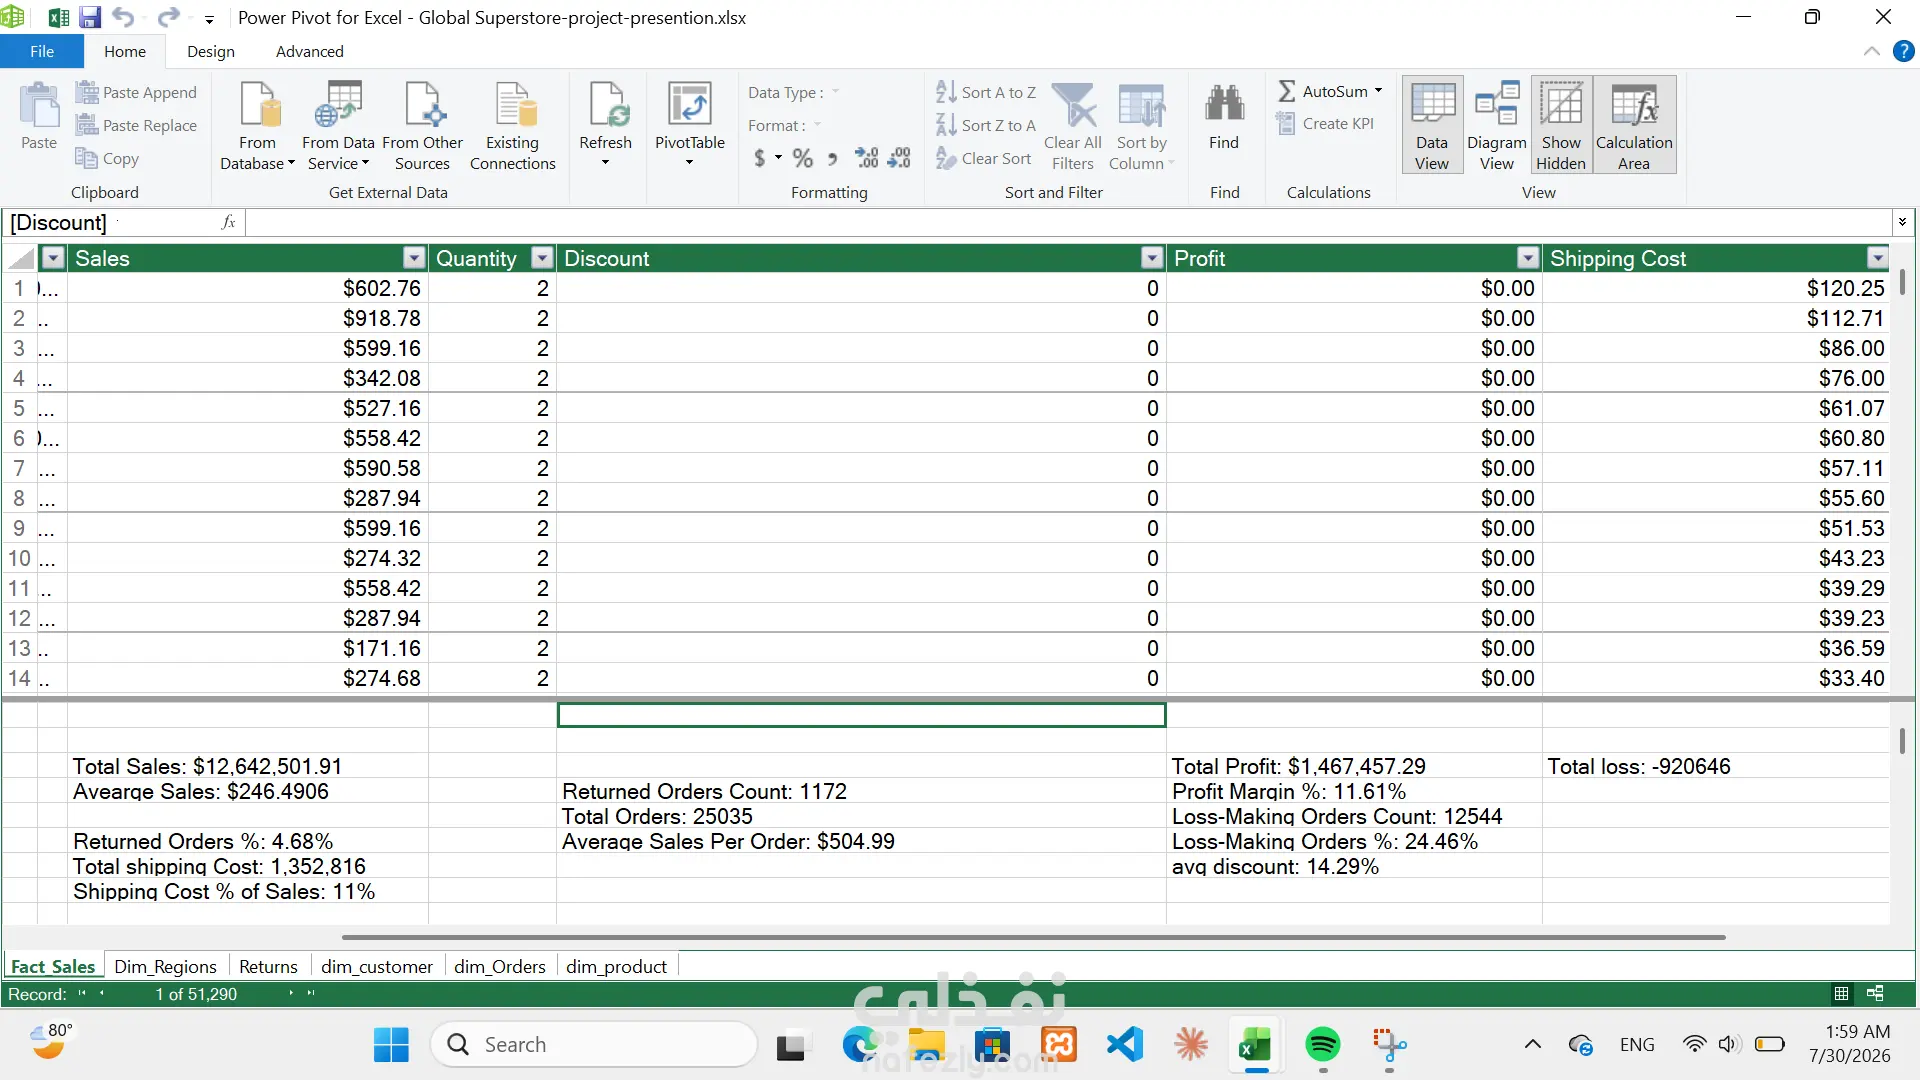Image resolution: width=1920 pixels, height=1080 pixels.
Task: Sort column Z to A
Action: tap(985, 125)
